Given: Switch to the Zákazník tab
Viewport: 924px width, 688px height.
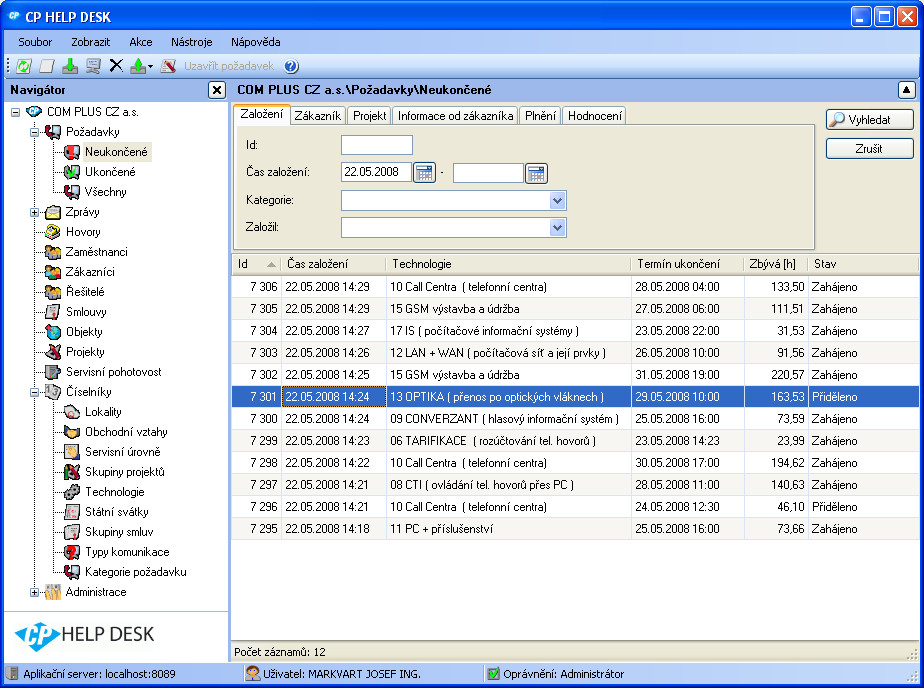Looking at the screenshot, I should click(x=318, y=116).
